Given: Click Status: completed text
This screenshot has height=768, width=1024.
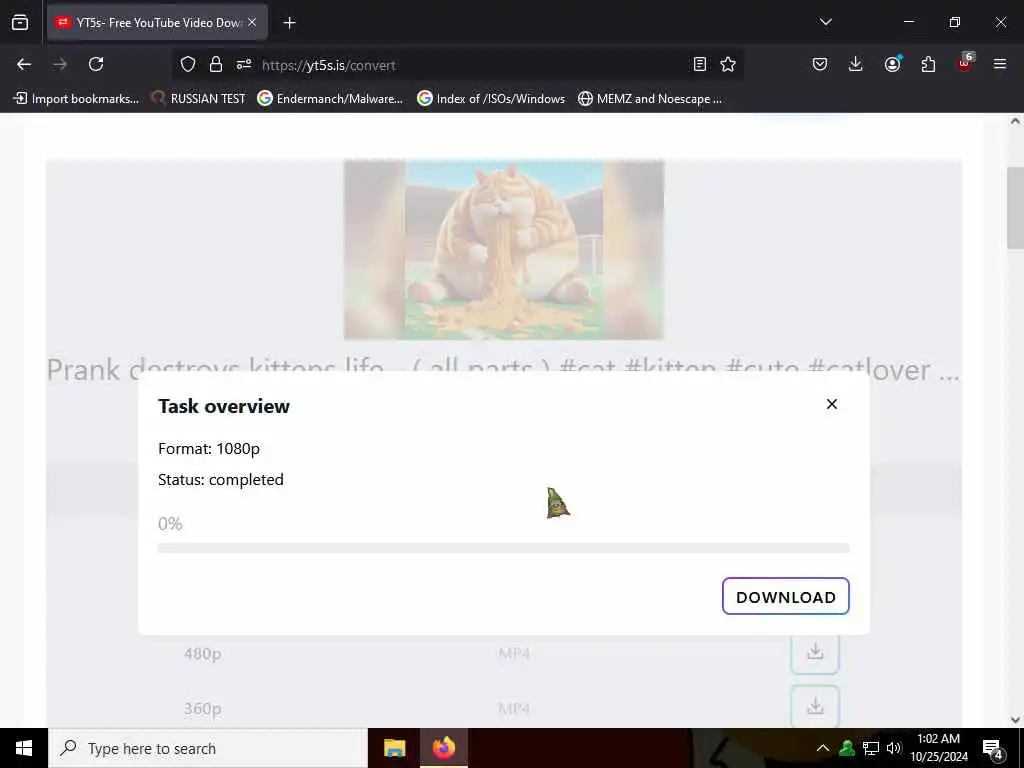Looking at the screenshot, I should coord(221,479).
